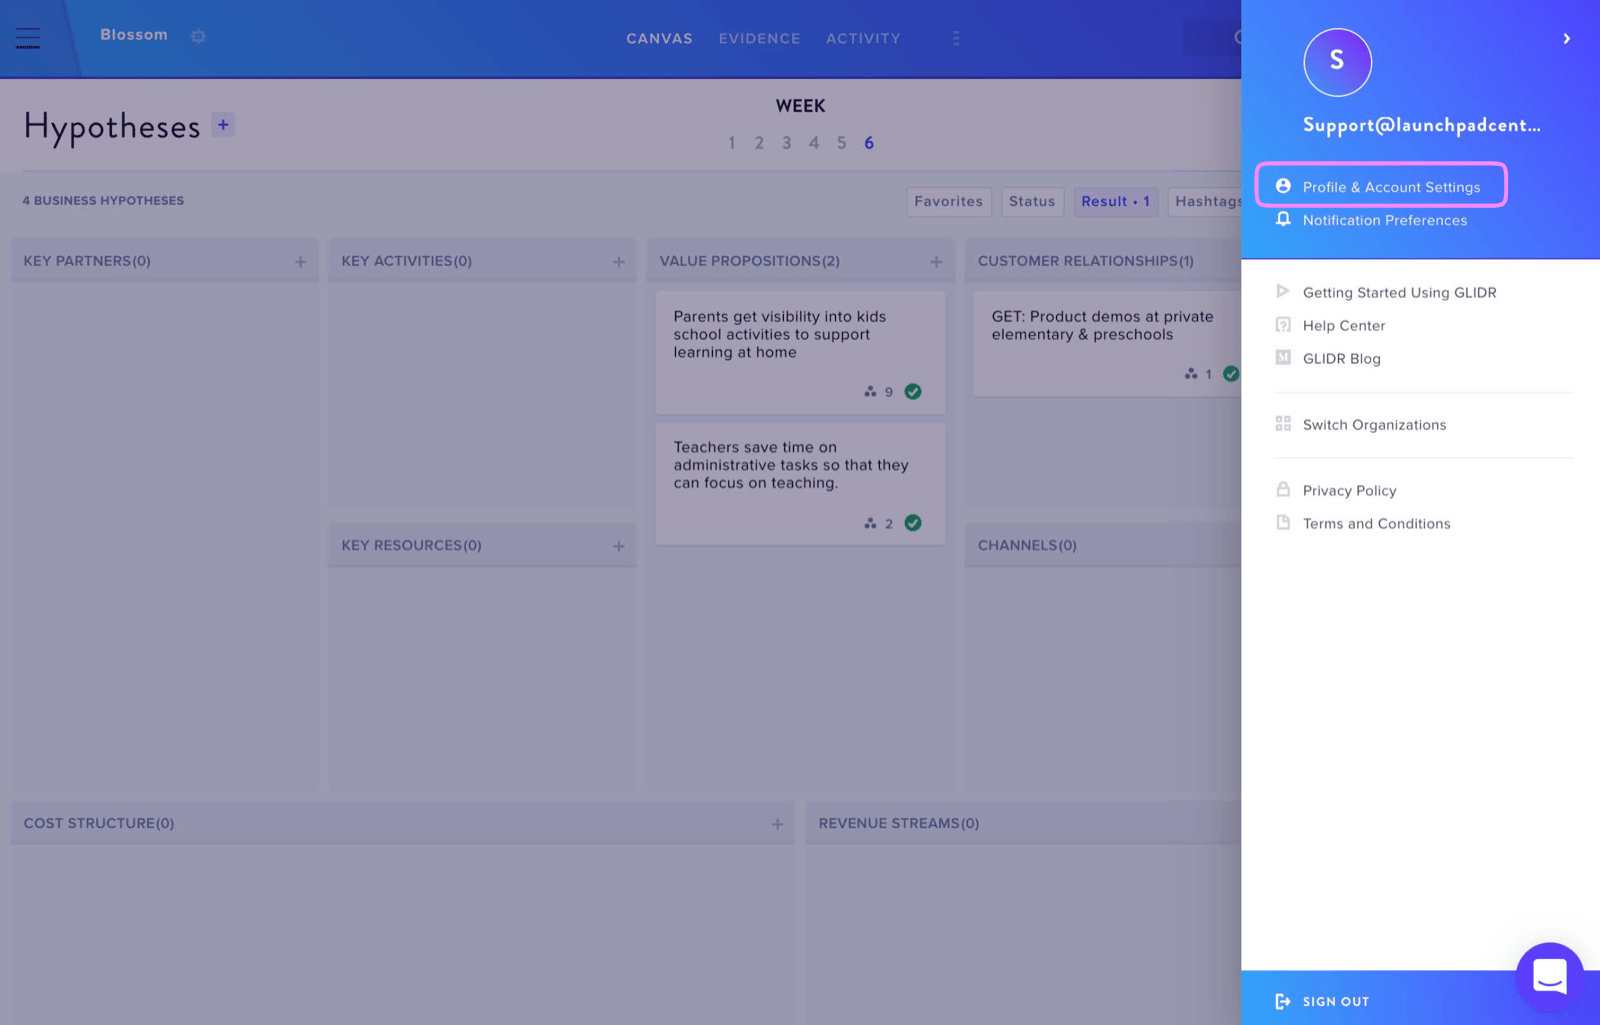Collapse the account side panel with chevron
Image resolution: width=1600 pixels, height=1025 pixels.
click(x=1566, y=39)
